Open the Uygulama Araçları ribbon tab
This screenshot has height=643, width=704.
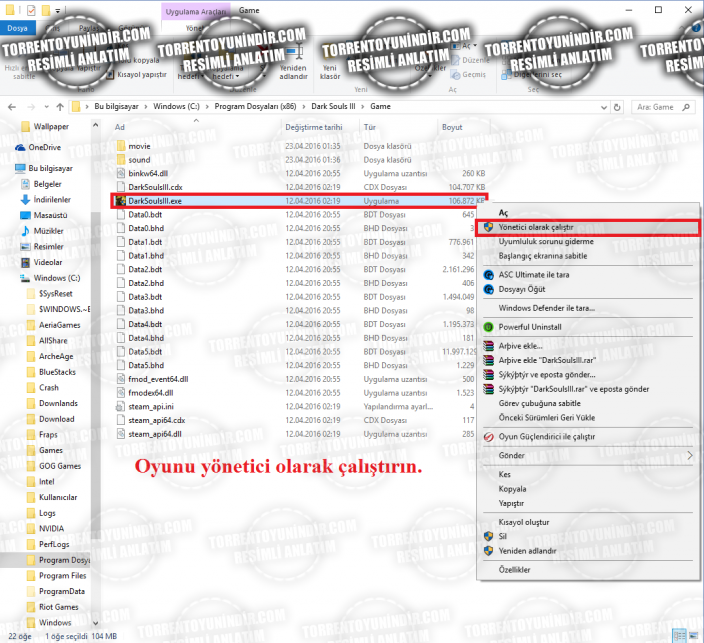click(196, 12)
